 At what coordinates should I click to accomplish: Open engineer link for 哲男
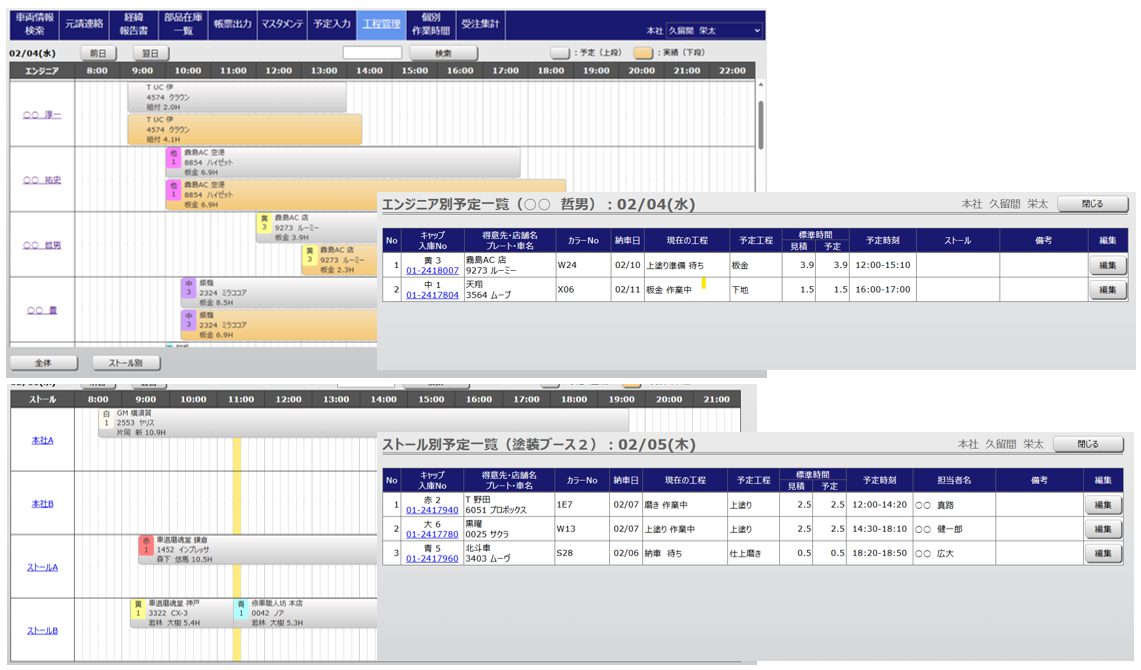(42, 245)
